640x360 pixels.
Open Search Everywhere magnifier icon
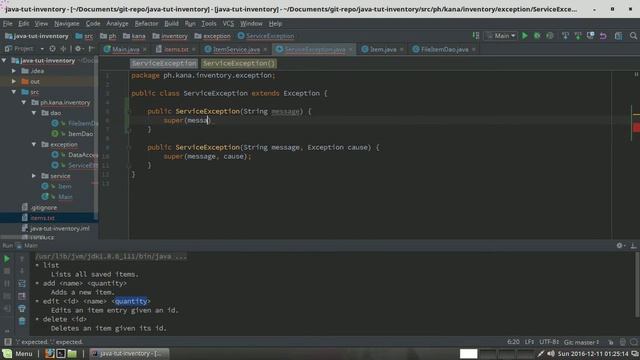tap(633, 36)
